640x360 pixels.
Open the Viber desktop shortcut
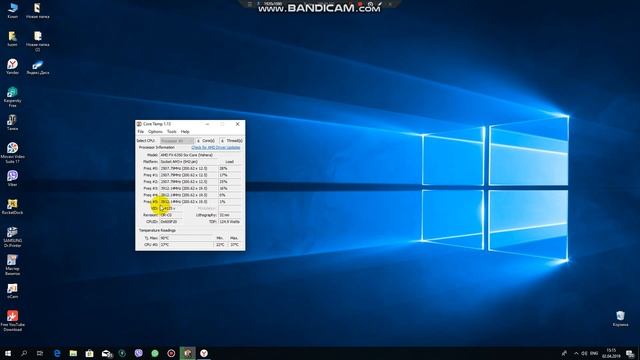(x=12, y=178)
